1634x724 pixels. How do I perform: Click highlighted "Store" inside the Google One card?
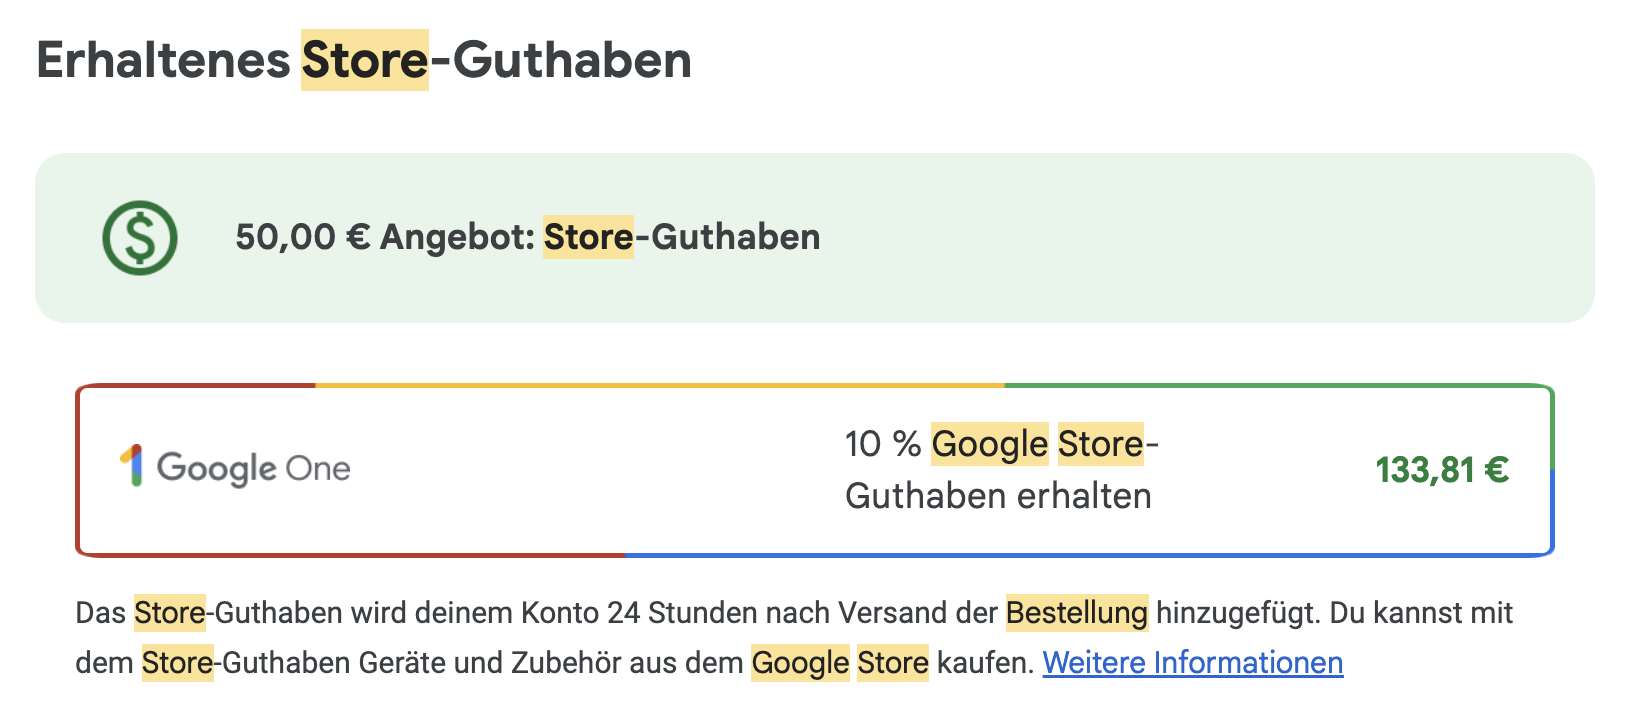[x=1100, y=444]
